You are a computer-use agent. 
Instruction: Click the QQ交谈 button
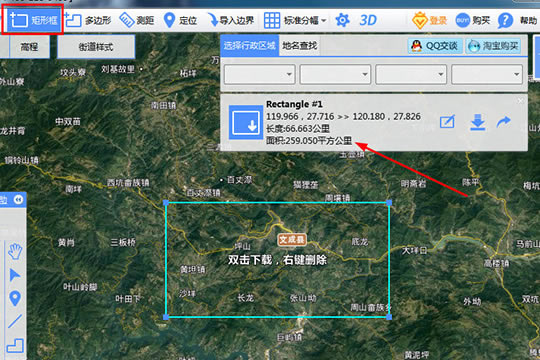[x=435, y=46]
